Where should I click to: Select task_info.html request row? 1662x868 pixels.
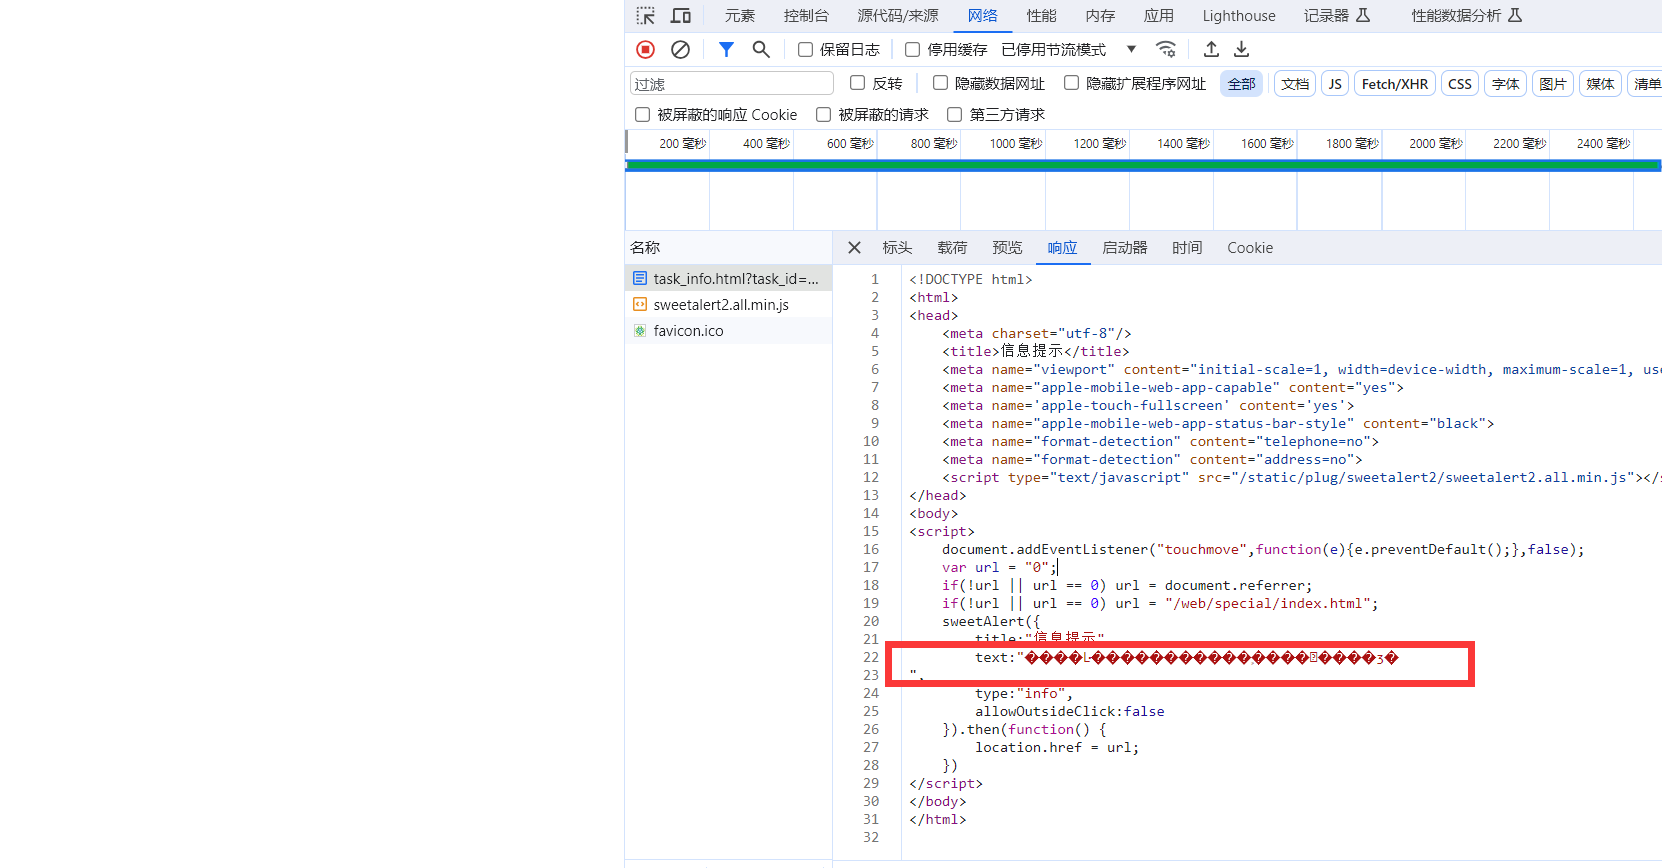tap(728, 278)
